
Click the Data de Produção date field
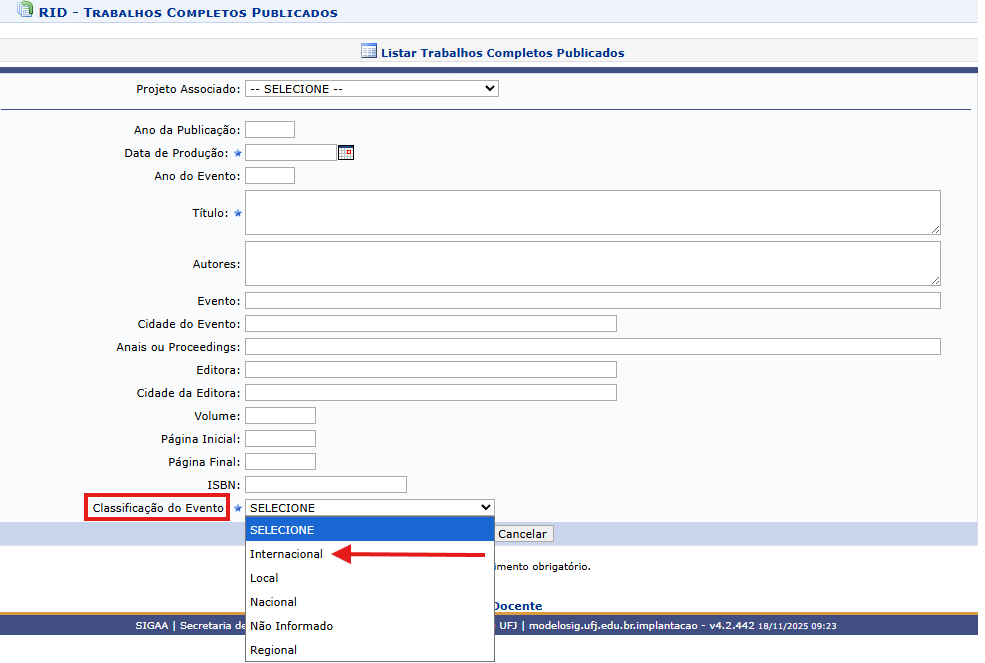click(291, 153)
